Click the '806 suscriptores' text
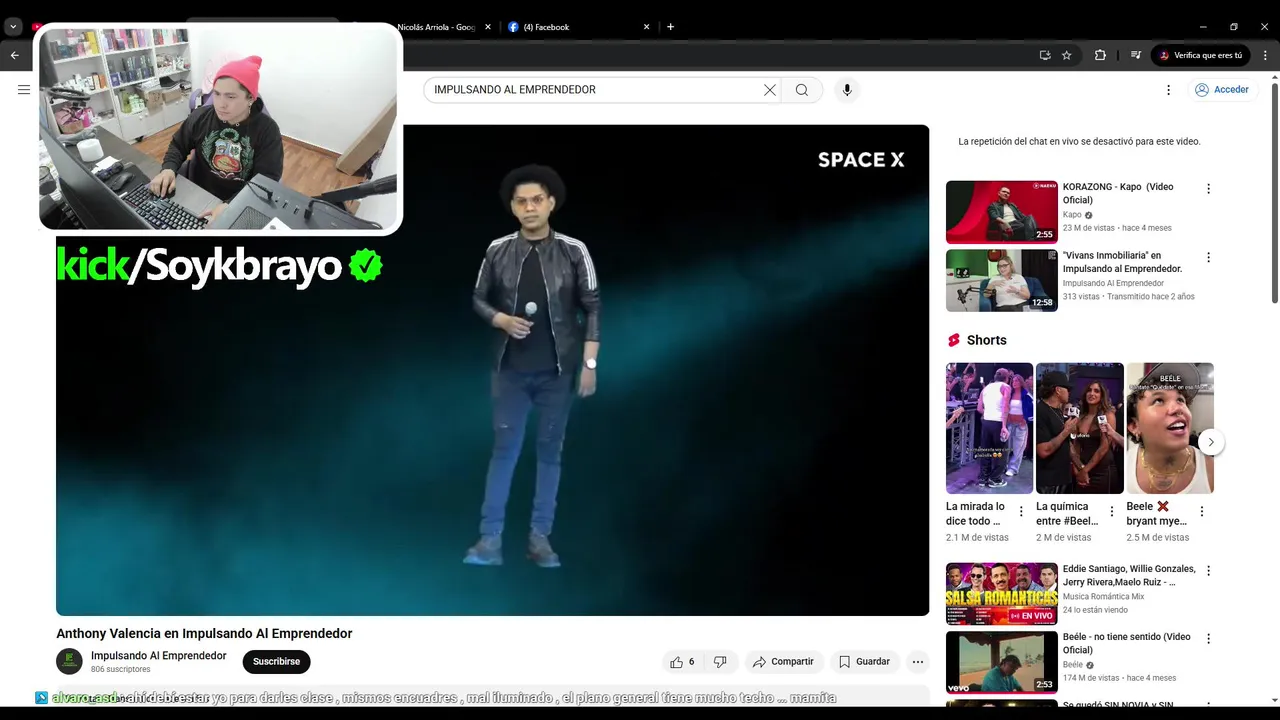The width and height of the screenshot is (1280, 720). coord(120,670)
